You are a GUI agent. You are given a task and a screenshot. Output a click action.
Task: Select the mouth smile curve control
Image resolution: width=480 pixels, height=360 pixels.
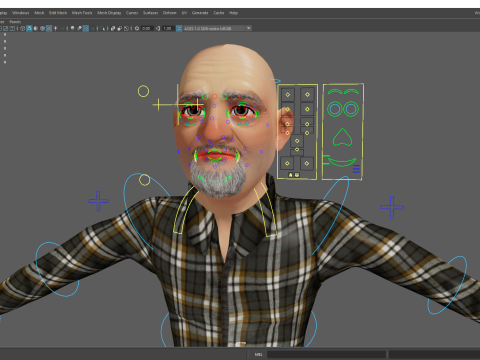pos(342,162)
